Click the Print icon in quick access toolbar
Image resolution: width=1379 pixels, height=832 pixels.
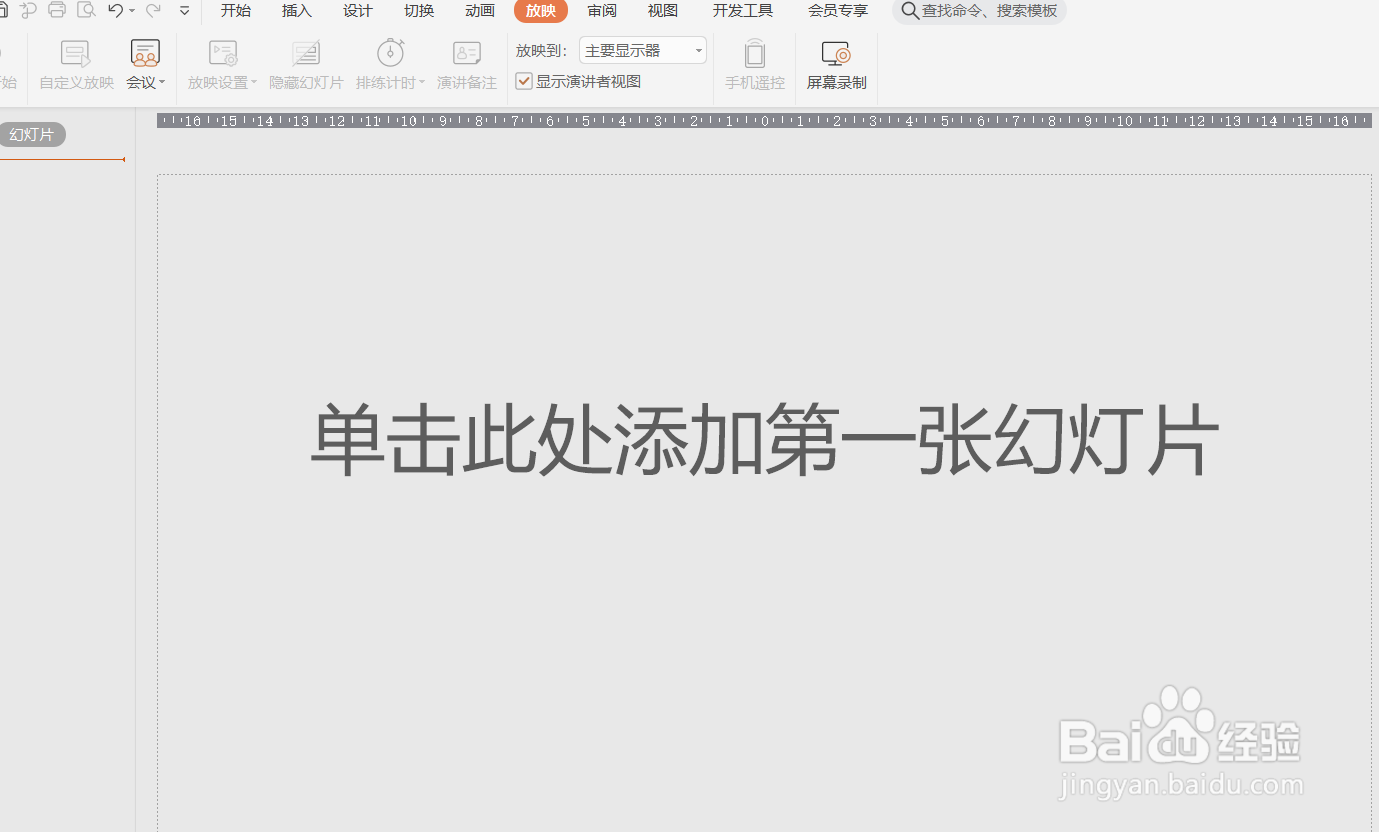[x=57, y=10]
